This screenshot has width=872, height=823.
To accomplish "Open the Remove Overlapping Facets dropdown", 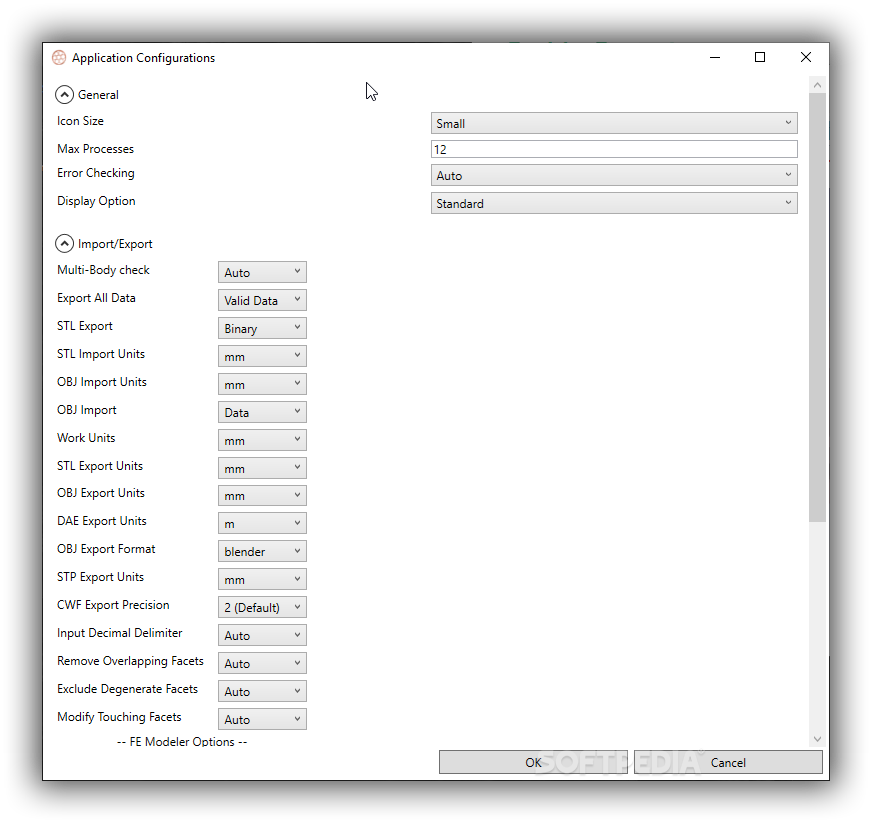I will pyautogui.click(x=262, y=663).
